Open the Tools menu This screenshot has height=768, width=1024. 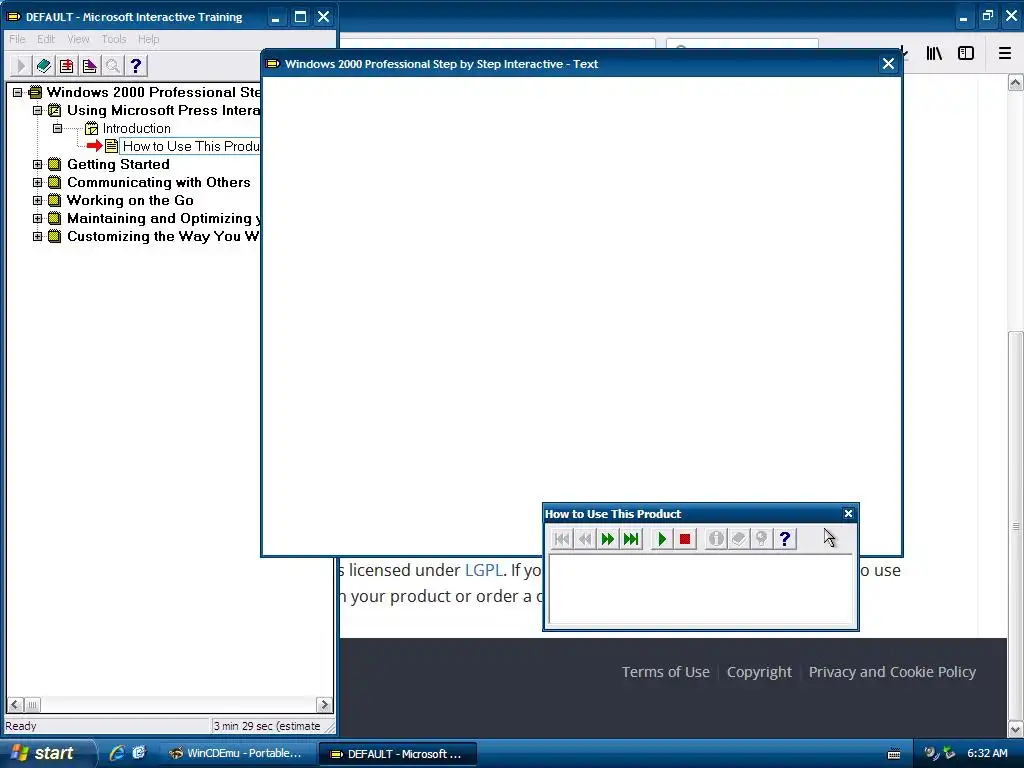[x=114, y=39]
